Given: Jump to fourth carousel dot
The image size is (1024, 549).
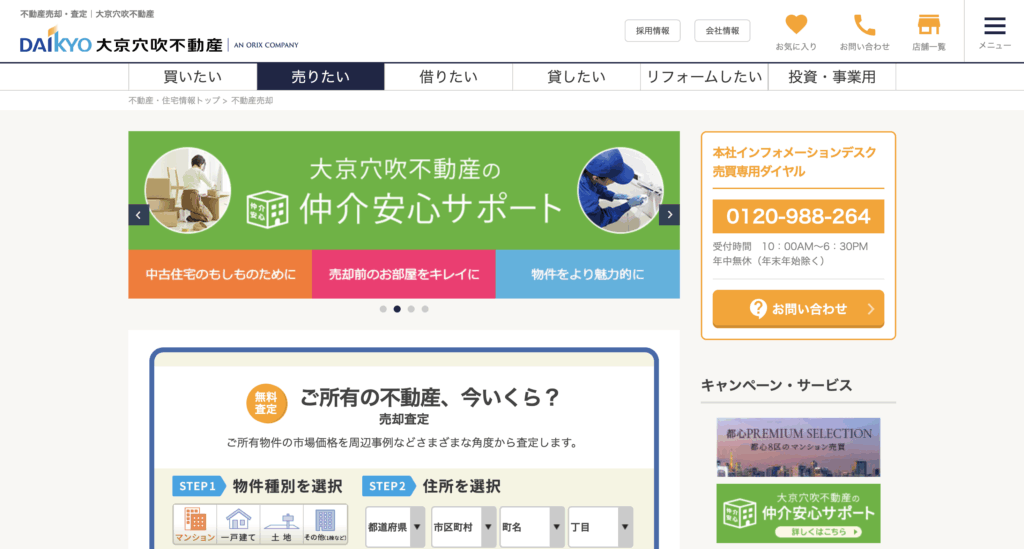Looking at the screenshot, I should 425,309.
